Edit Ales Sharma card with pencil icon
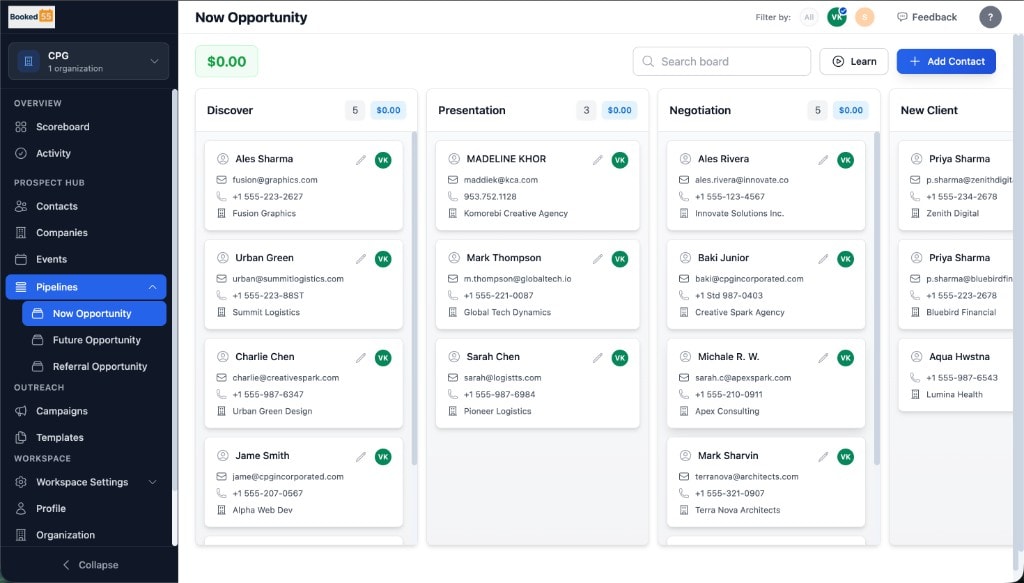The width and height of the screenshot is (1024, 583). (360, 160)
